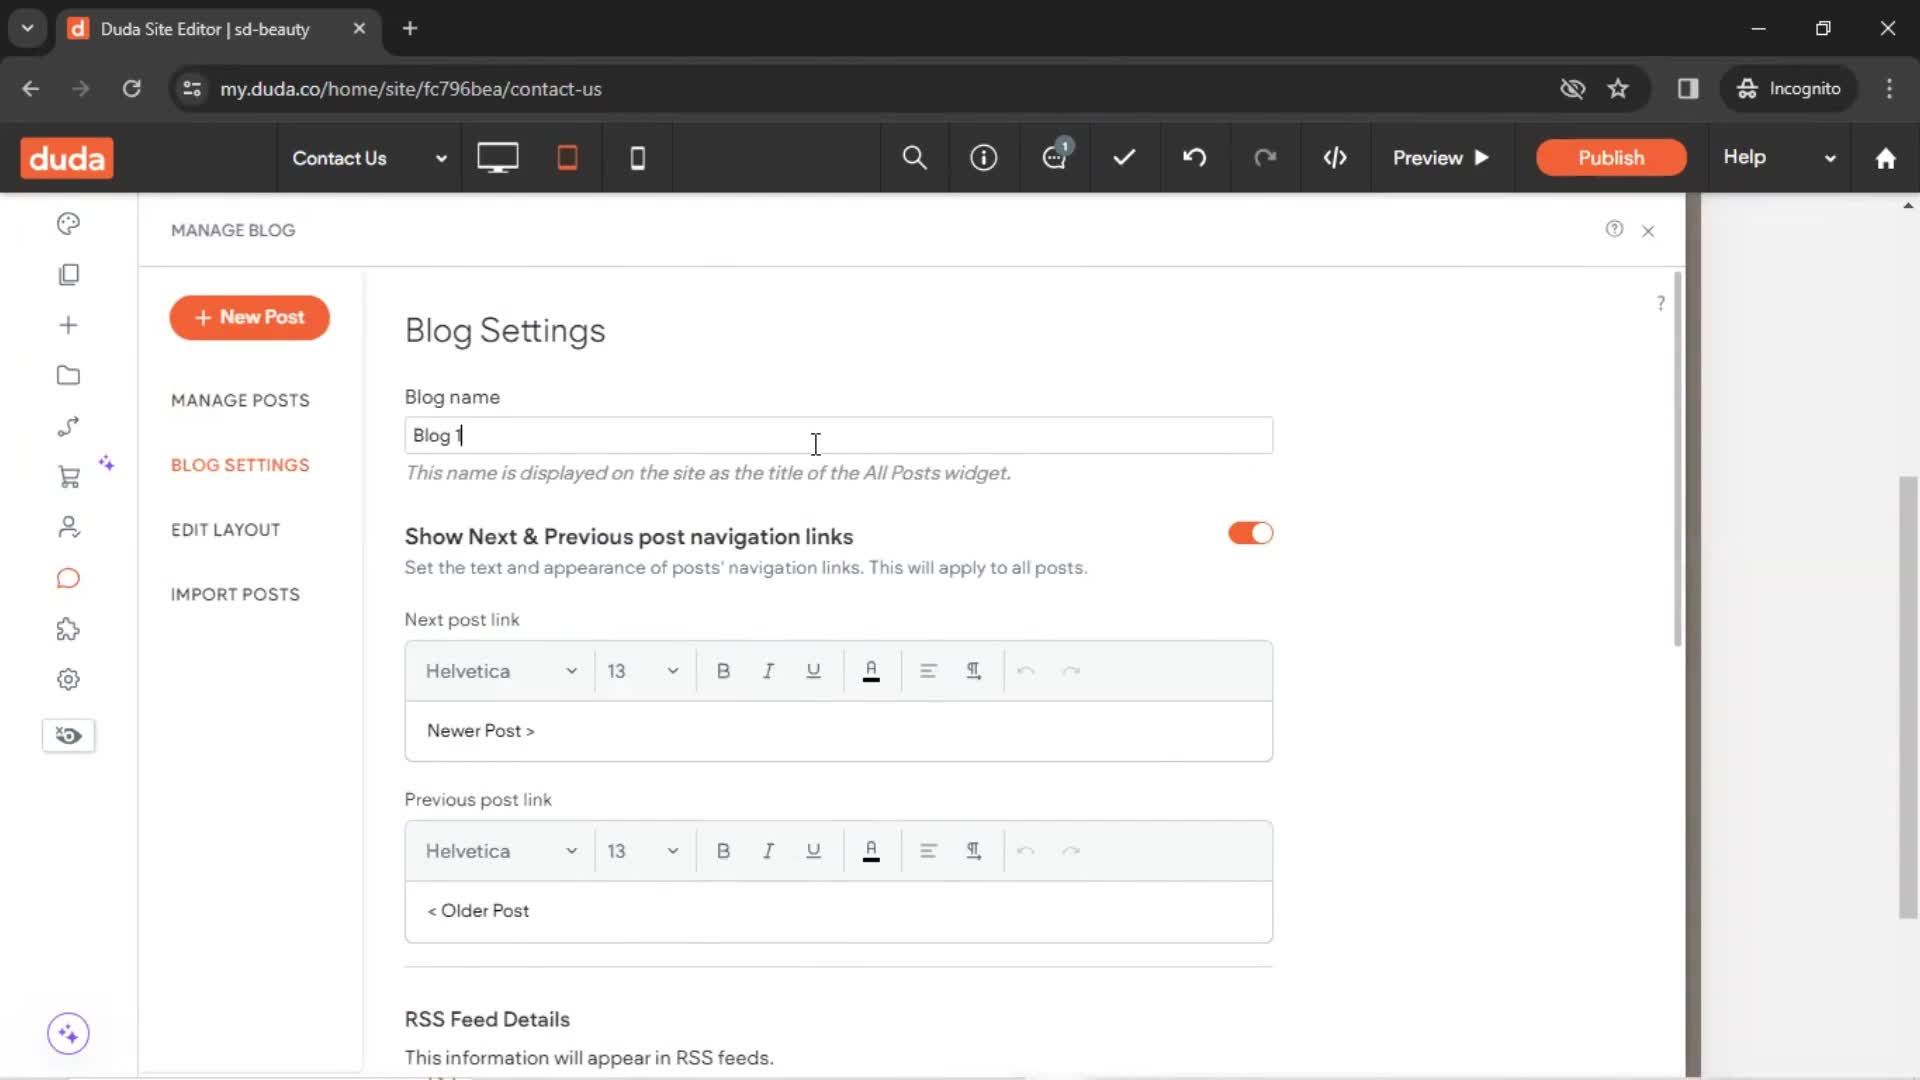This screenshot has width=1920, height=1080.
Task: Open Import Posts section
Action: [x=235, y=595]
